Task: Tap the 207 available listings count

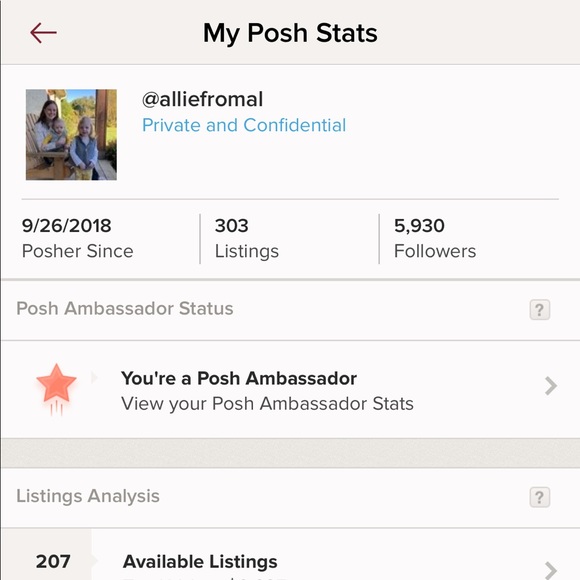Action: tap(53, 562)
